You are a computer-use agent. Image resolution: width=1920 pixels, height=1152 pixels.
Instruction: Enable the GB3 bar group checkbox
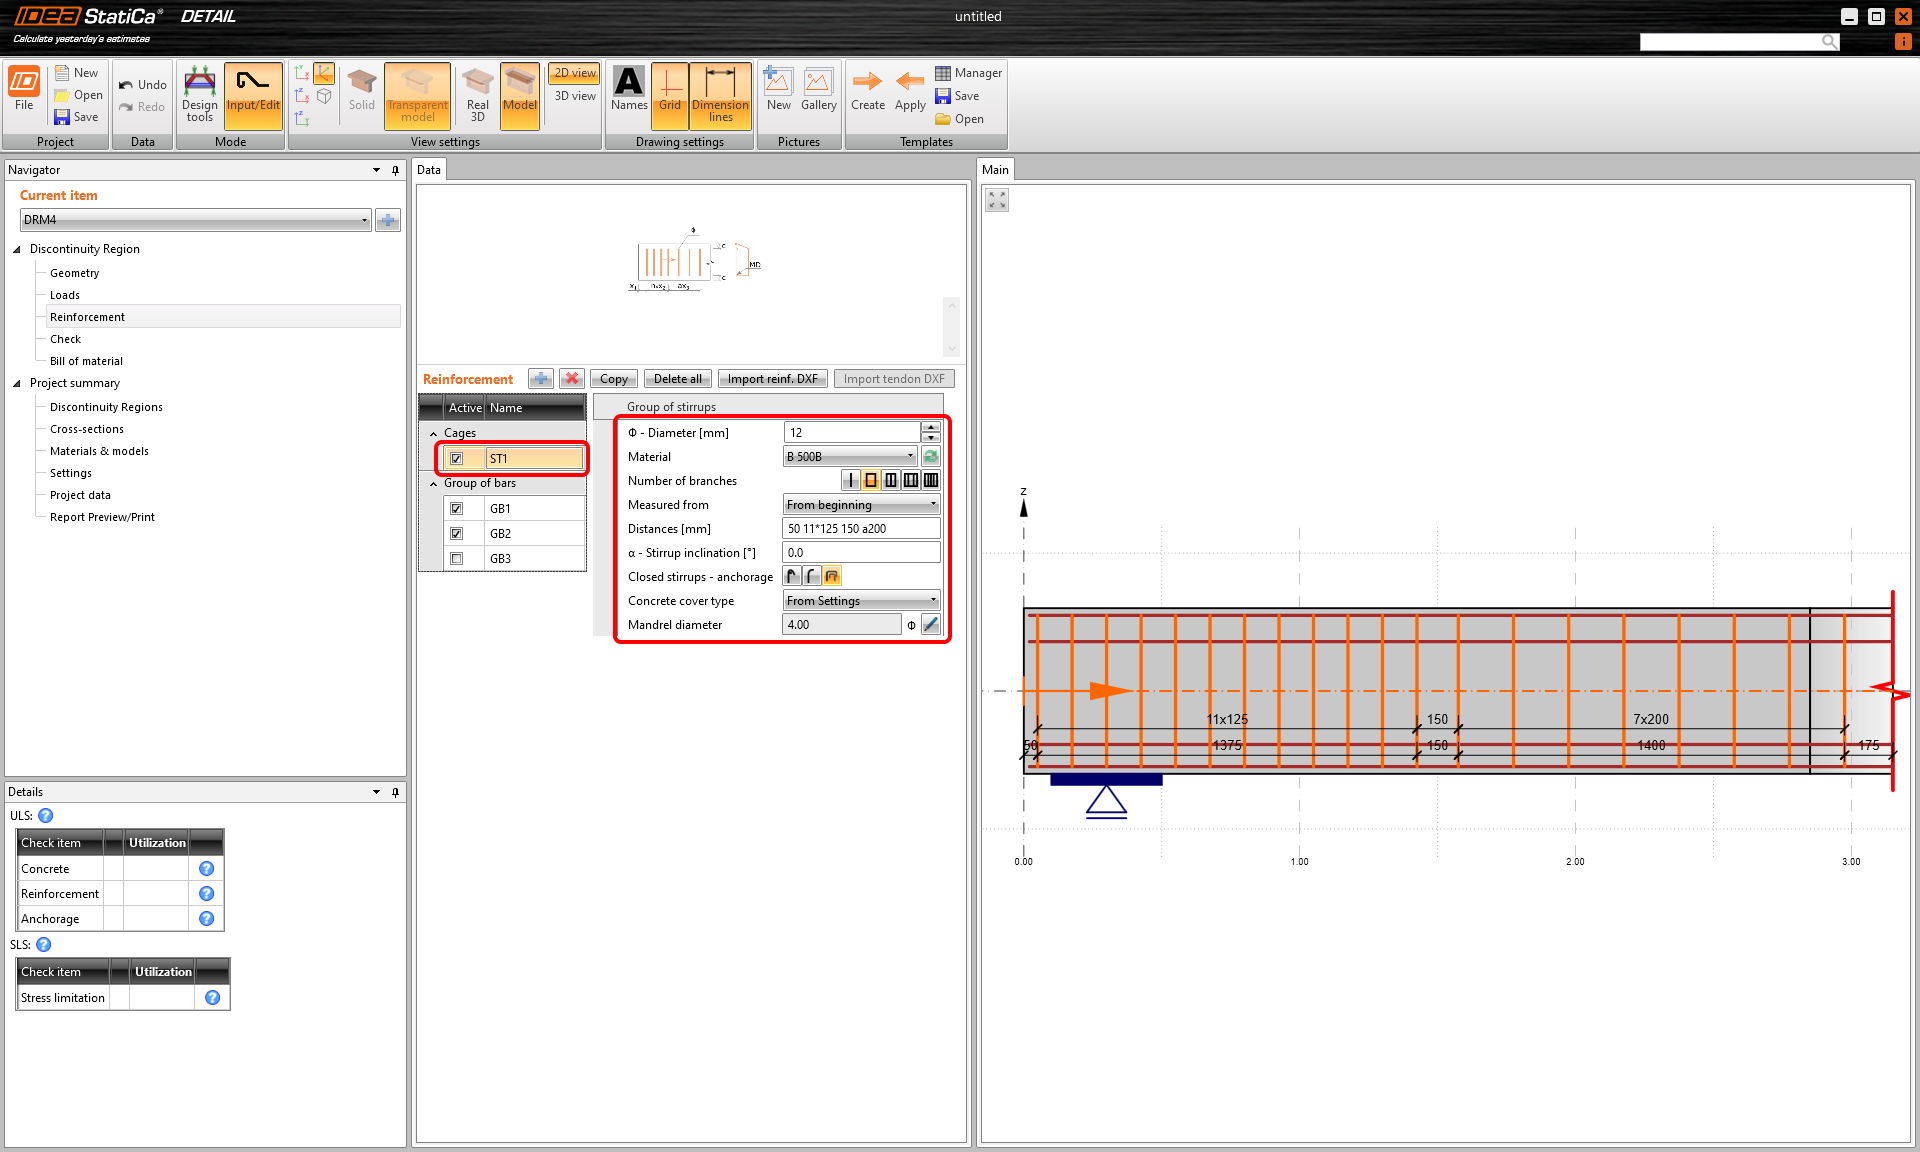[457, 559]
